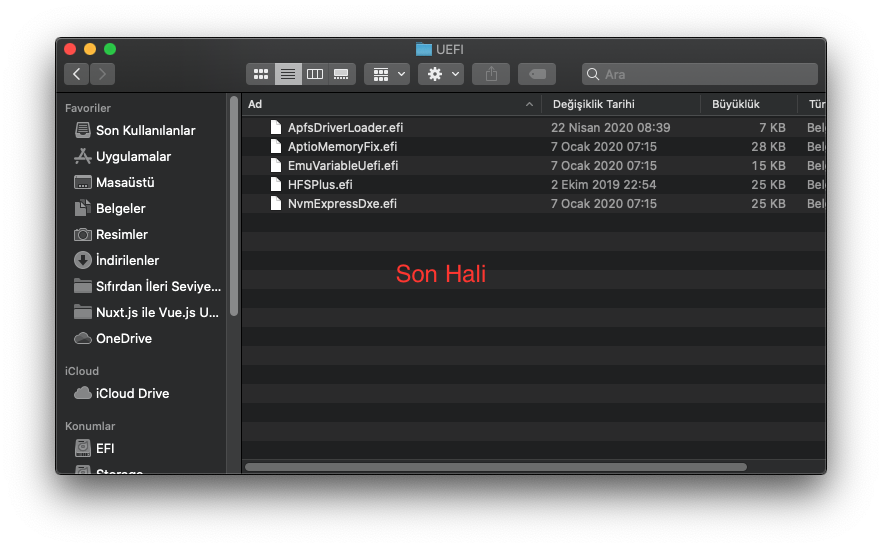
Task: Switch to gallery view mode
Action: [341, 74]
